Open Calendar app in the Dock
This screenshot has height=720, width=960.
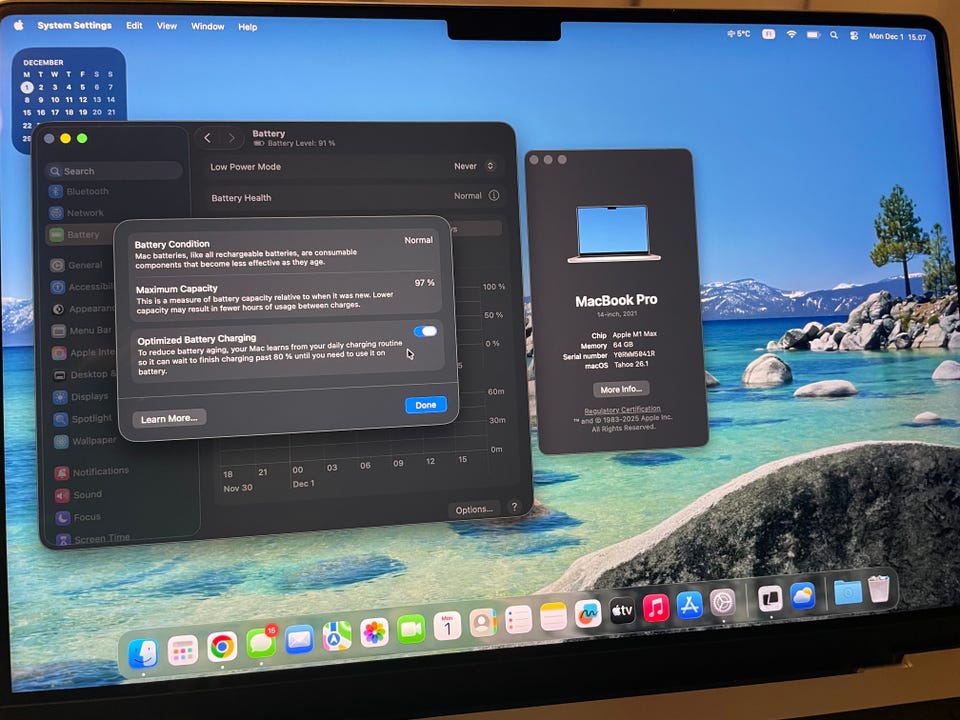pos(447,626)
